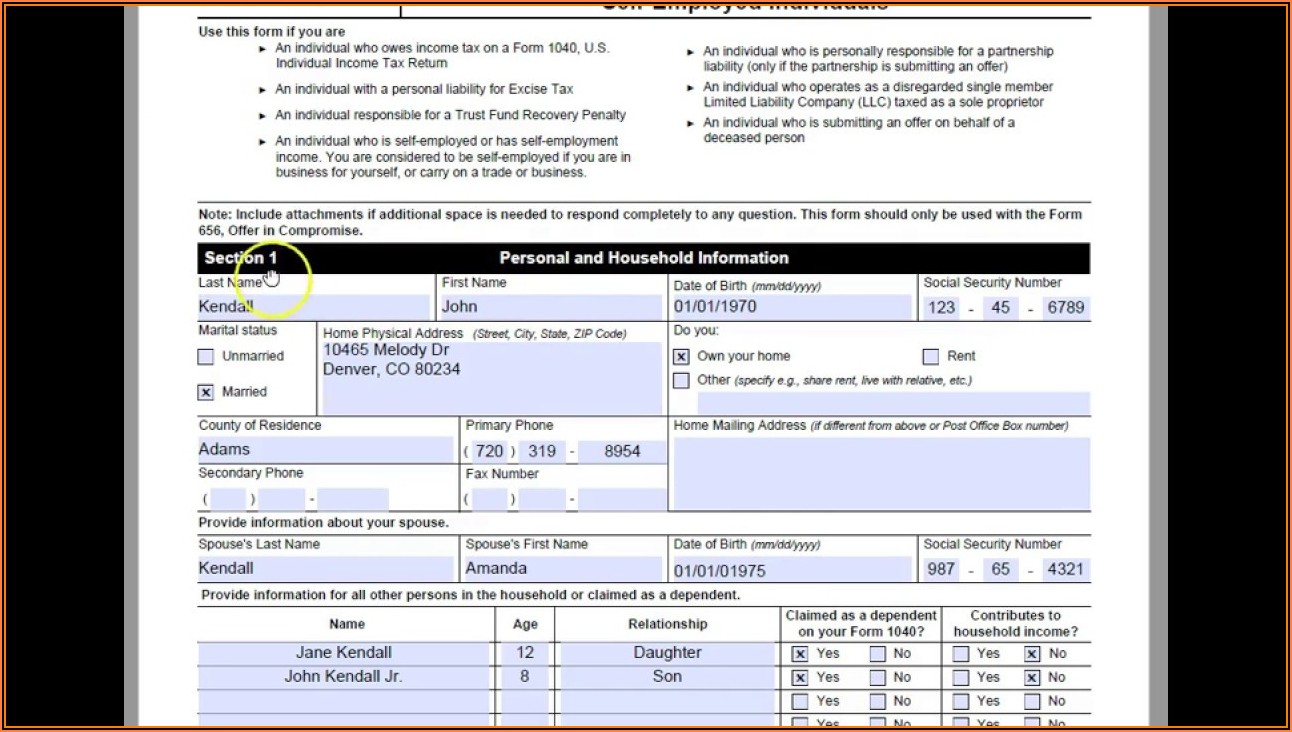Select spouse's Date of Birth field
This screenshot has height=732, width=1292.
(792, 570)
